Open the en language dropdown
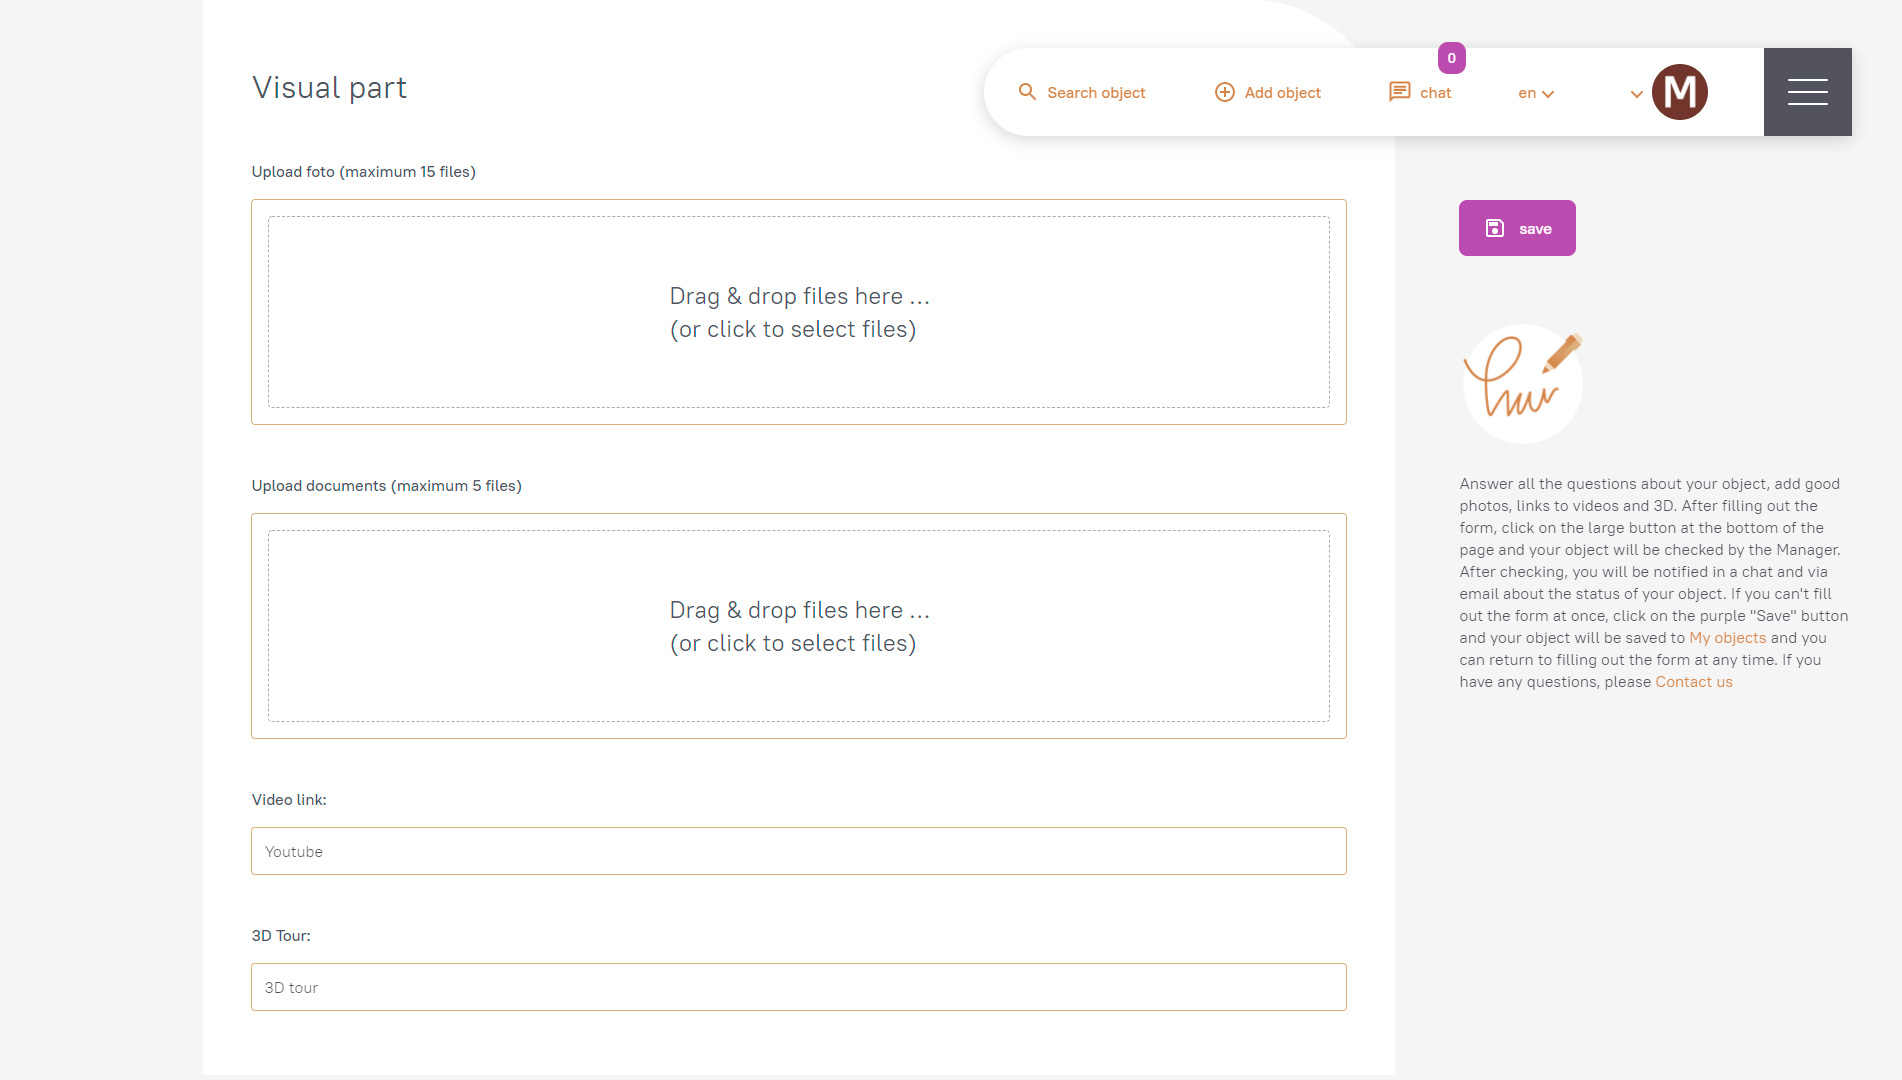The width and height of the screenshot is (1902, 1080). coord(1535,93)
